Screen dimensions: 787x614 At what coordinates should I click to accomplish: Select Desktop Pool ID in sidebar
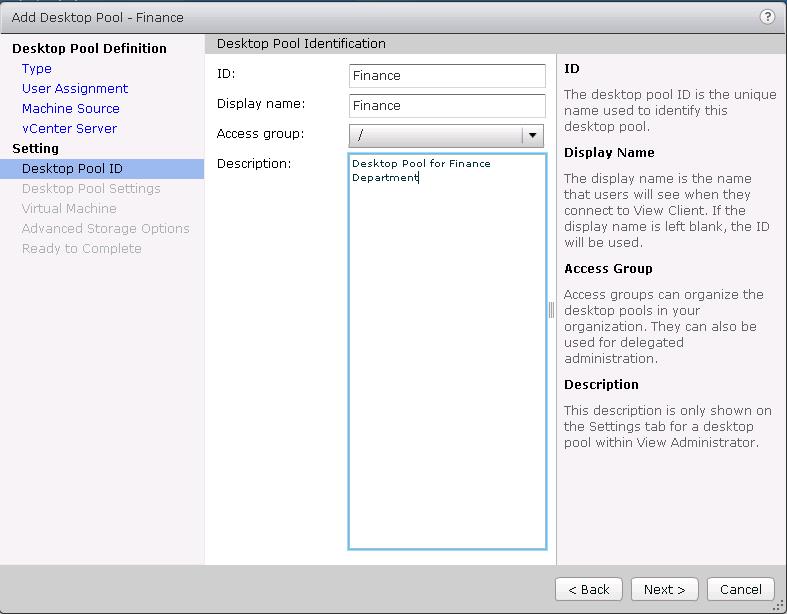tap(72, 169)
